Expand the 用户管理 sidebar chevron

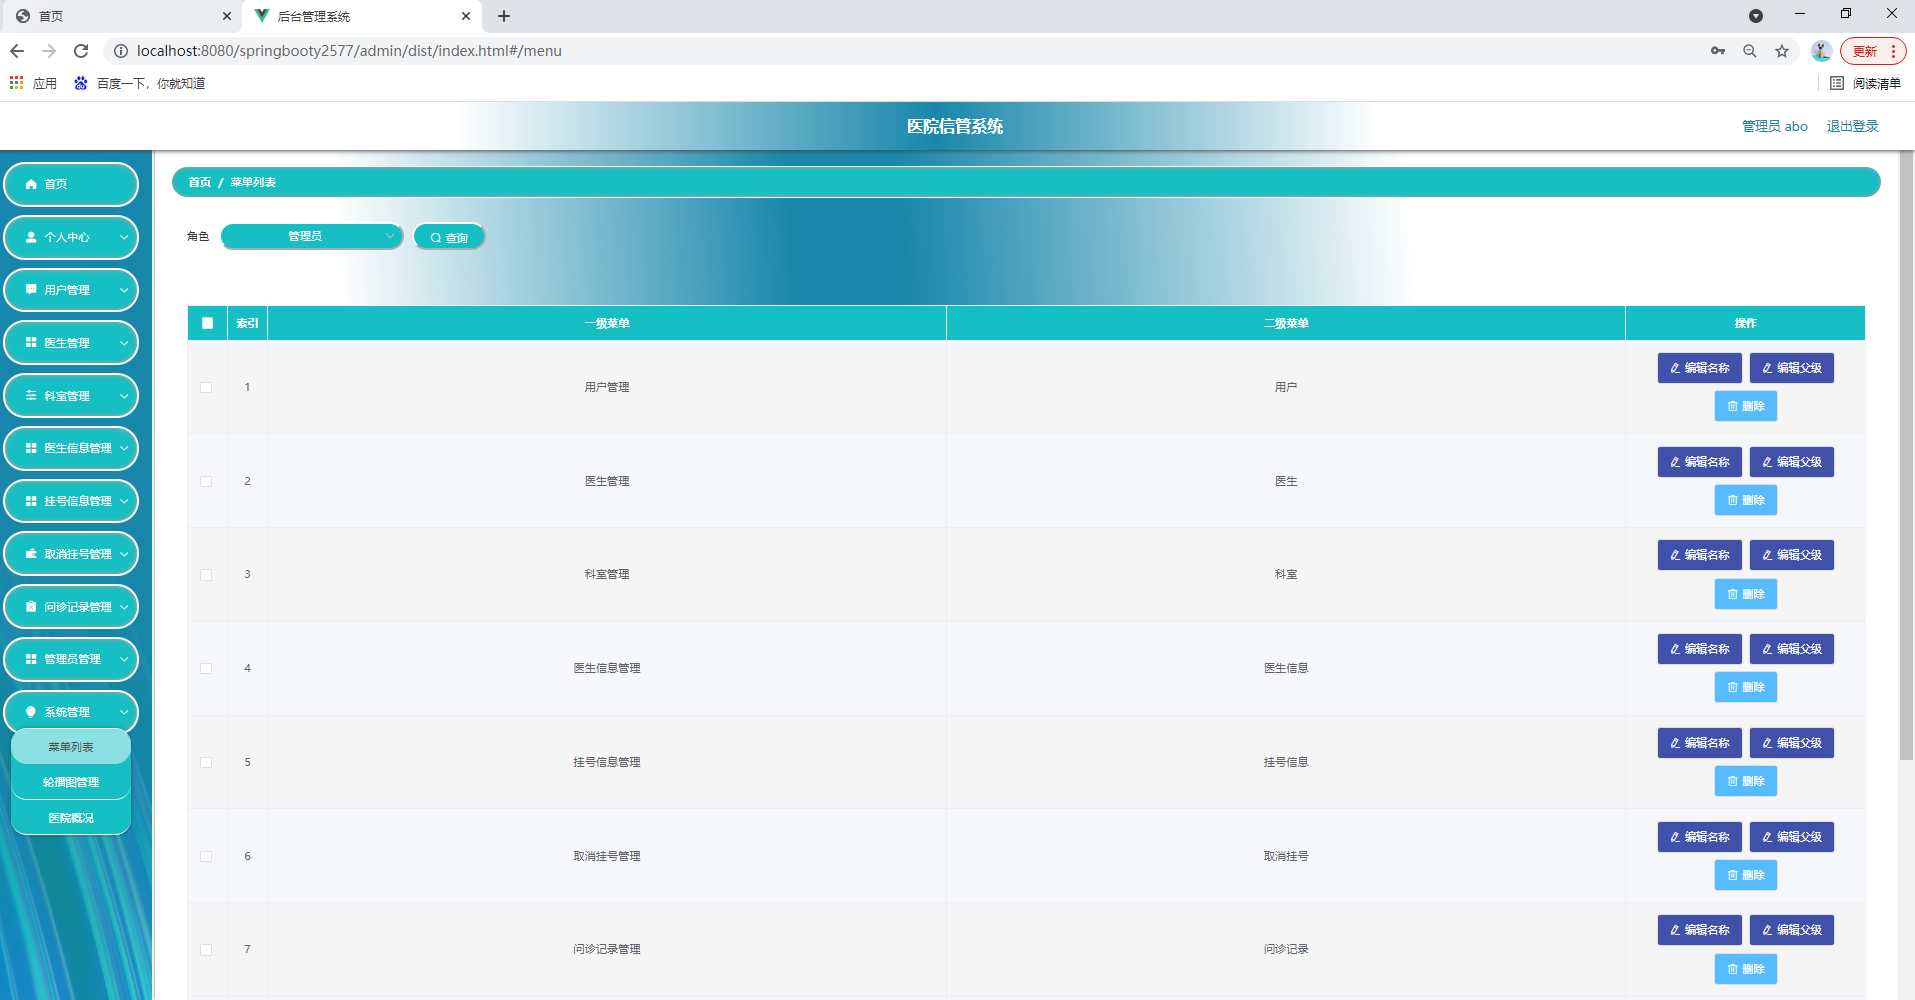(x=124, y=290)
